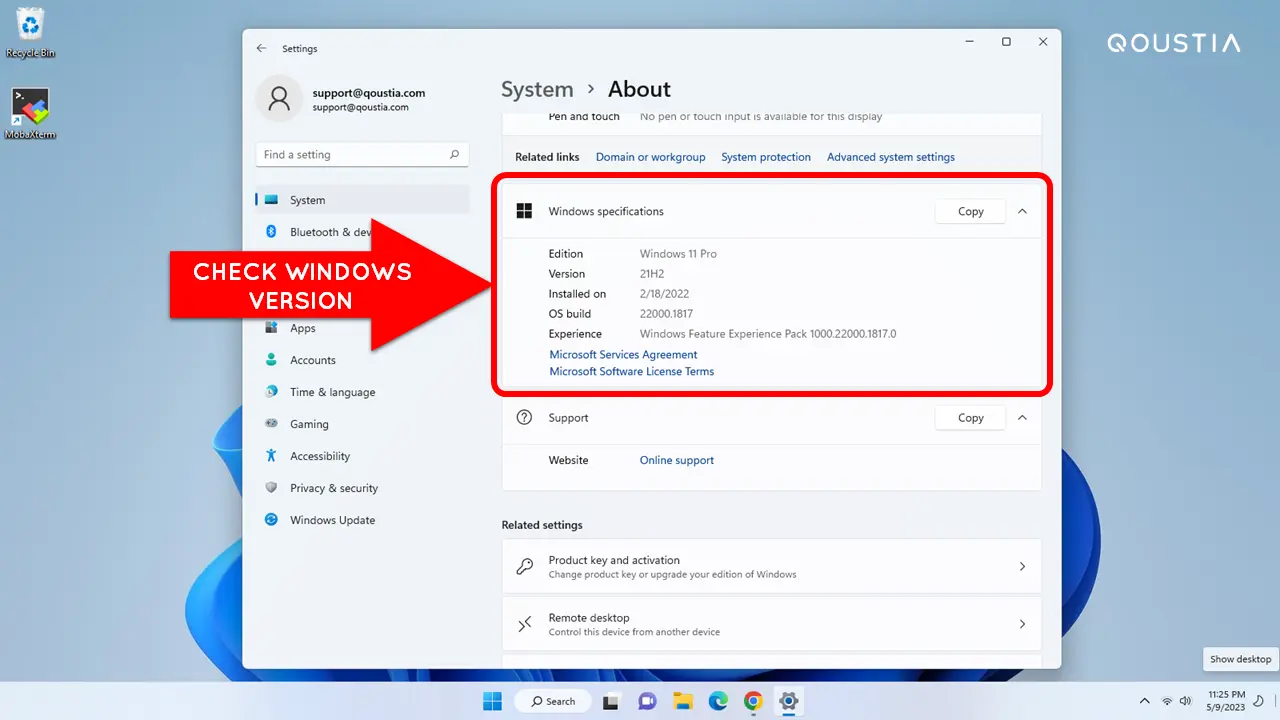The width and height of the screenshot is (1280, 720).
Task: Launch Microsoft Edge from the taskbar
Action: tap(718, 701)
